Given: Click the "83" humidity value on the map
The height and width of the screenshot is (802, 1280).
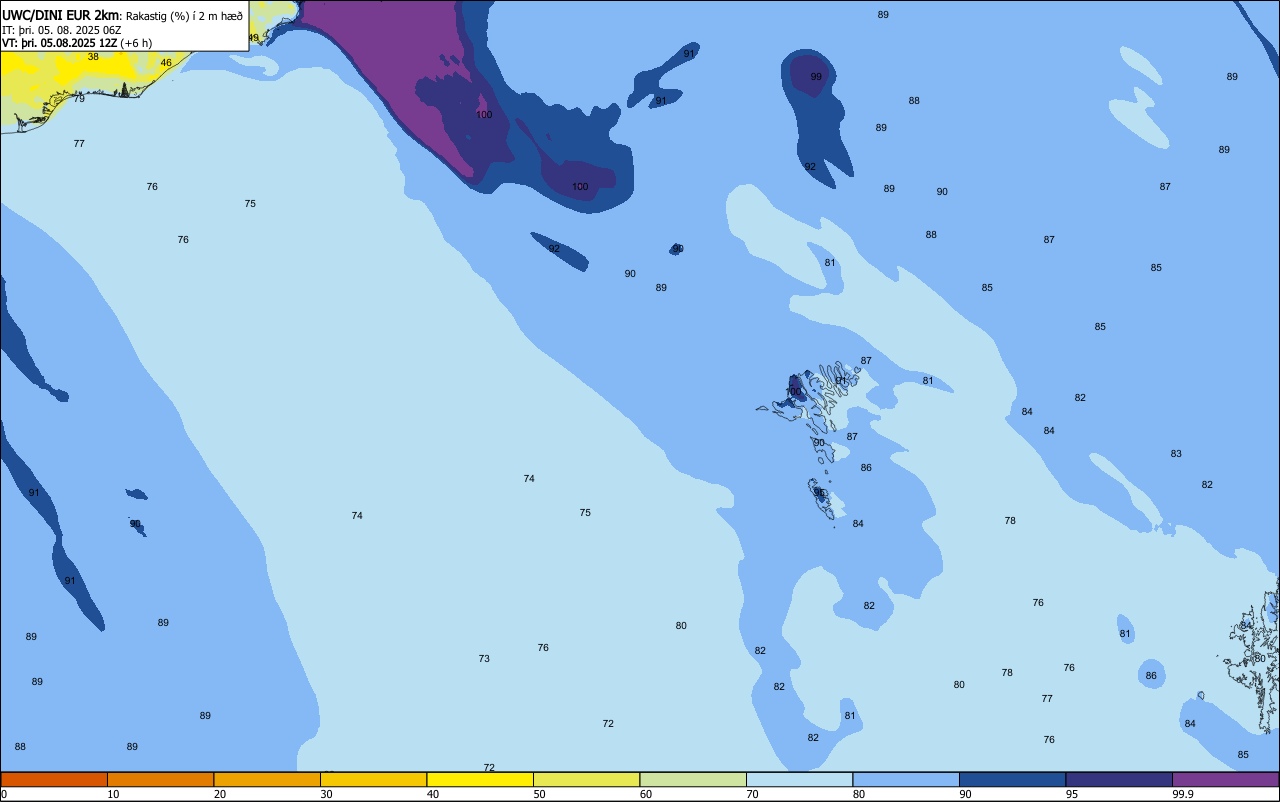Looking at the screenshot, I should click(x=1176, y=454).
